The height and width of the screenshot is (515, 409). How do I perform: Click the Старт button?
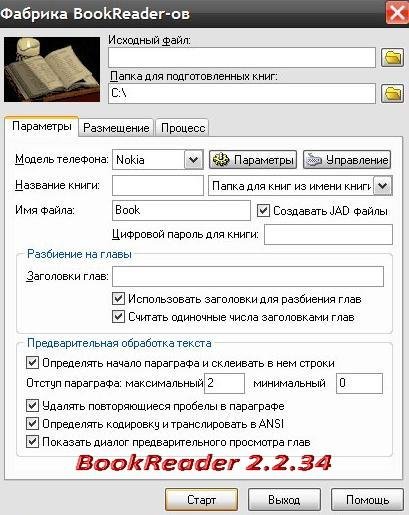pos(201,499)
